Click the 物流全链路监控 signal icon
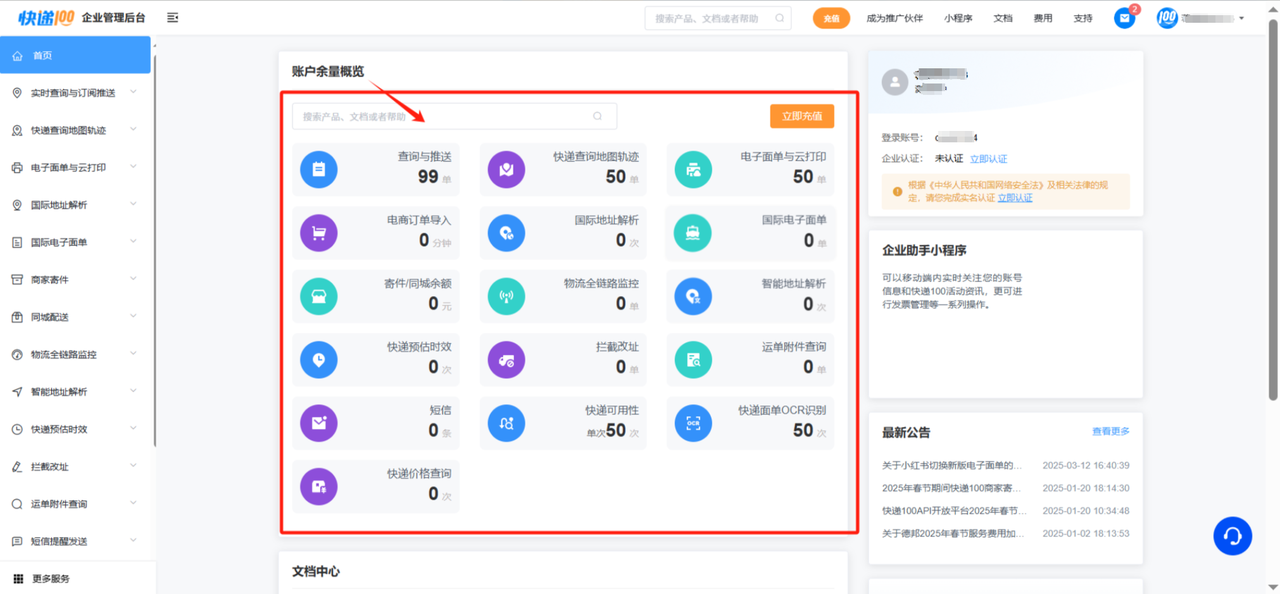Image resolution: width=1280 pixels, height=594 pixels. pos(506,296)
